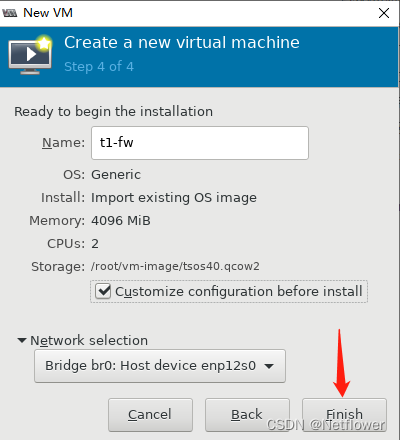Click the Cancel button

[150, 415]
